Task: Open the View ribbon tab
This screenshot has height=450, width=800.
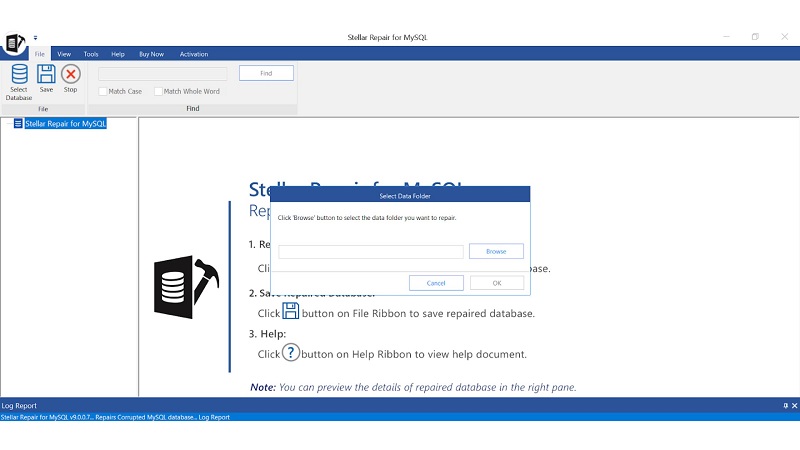Action: [x=64, y=54]
